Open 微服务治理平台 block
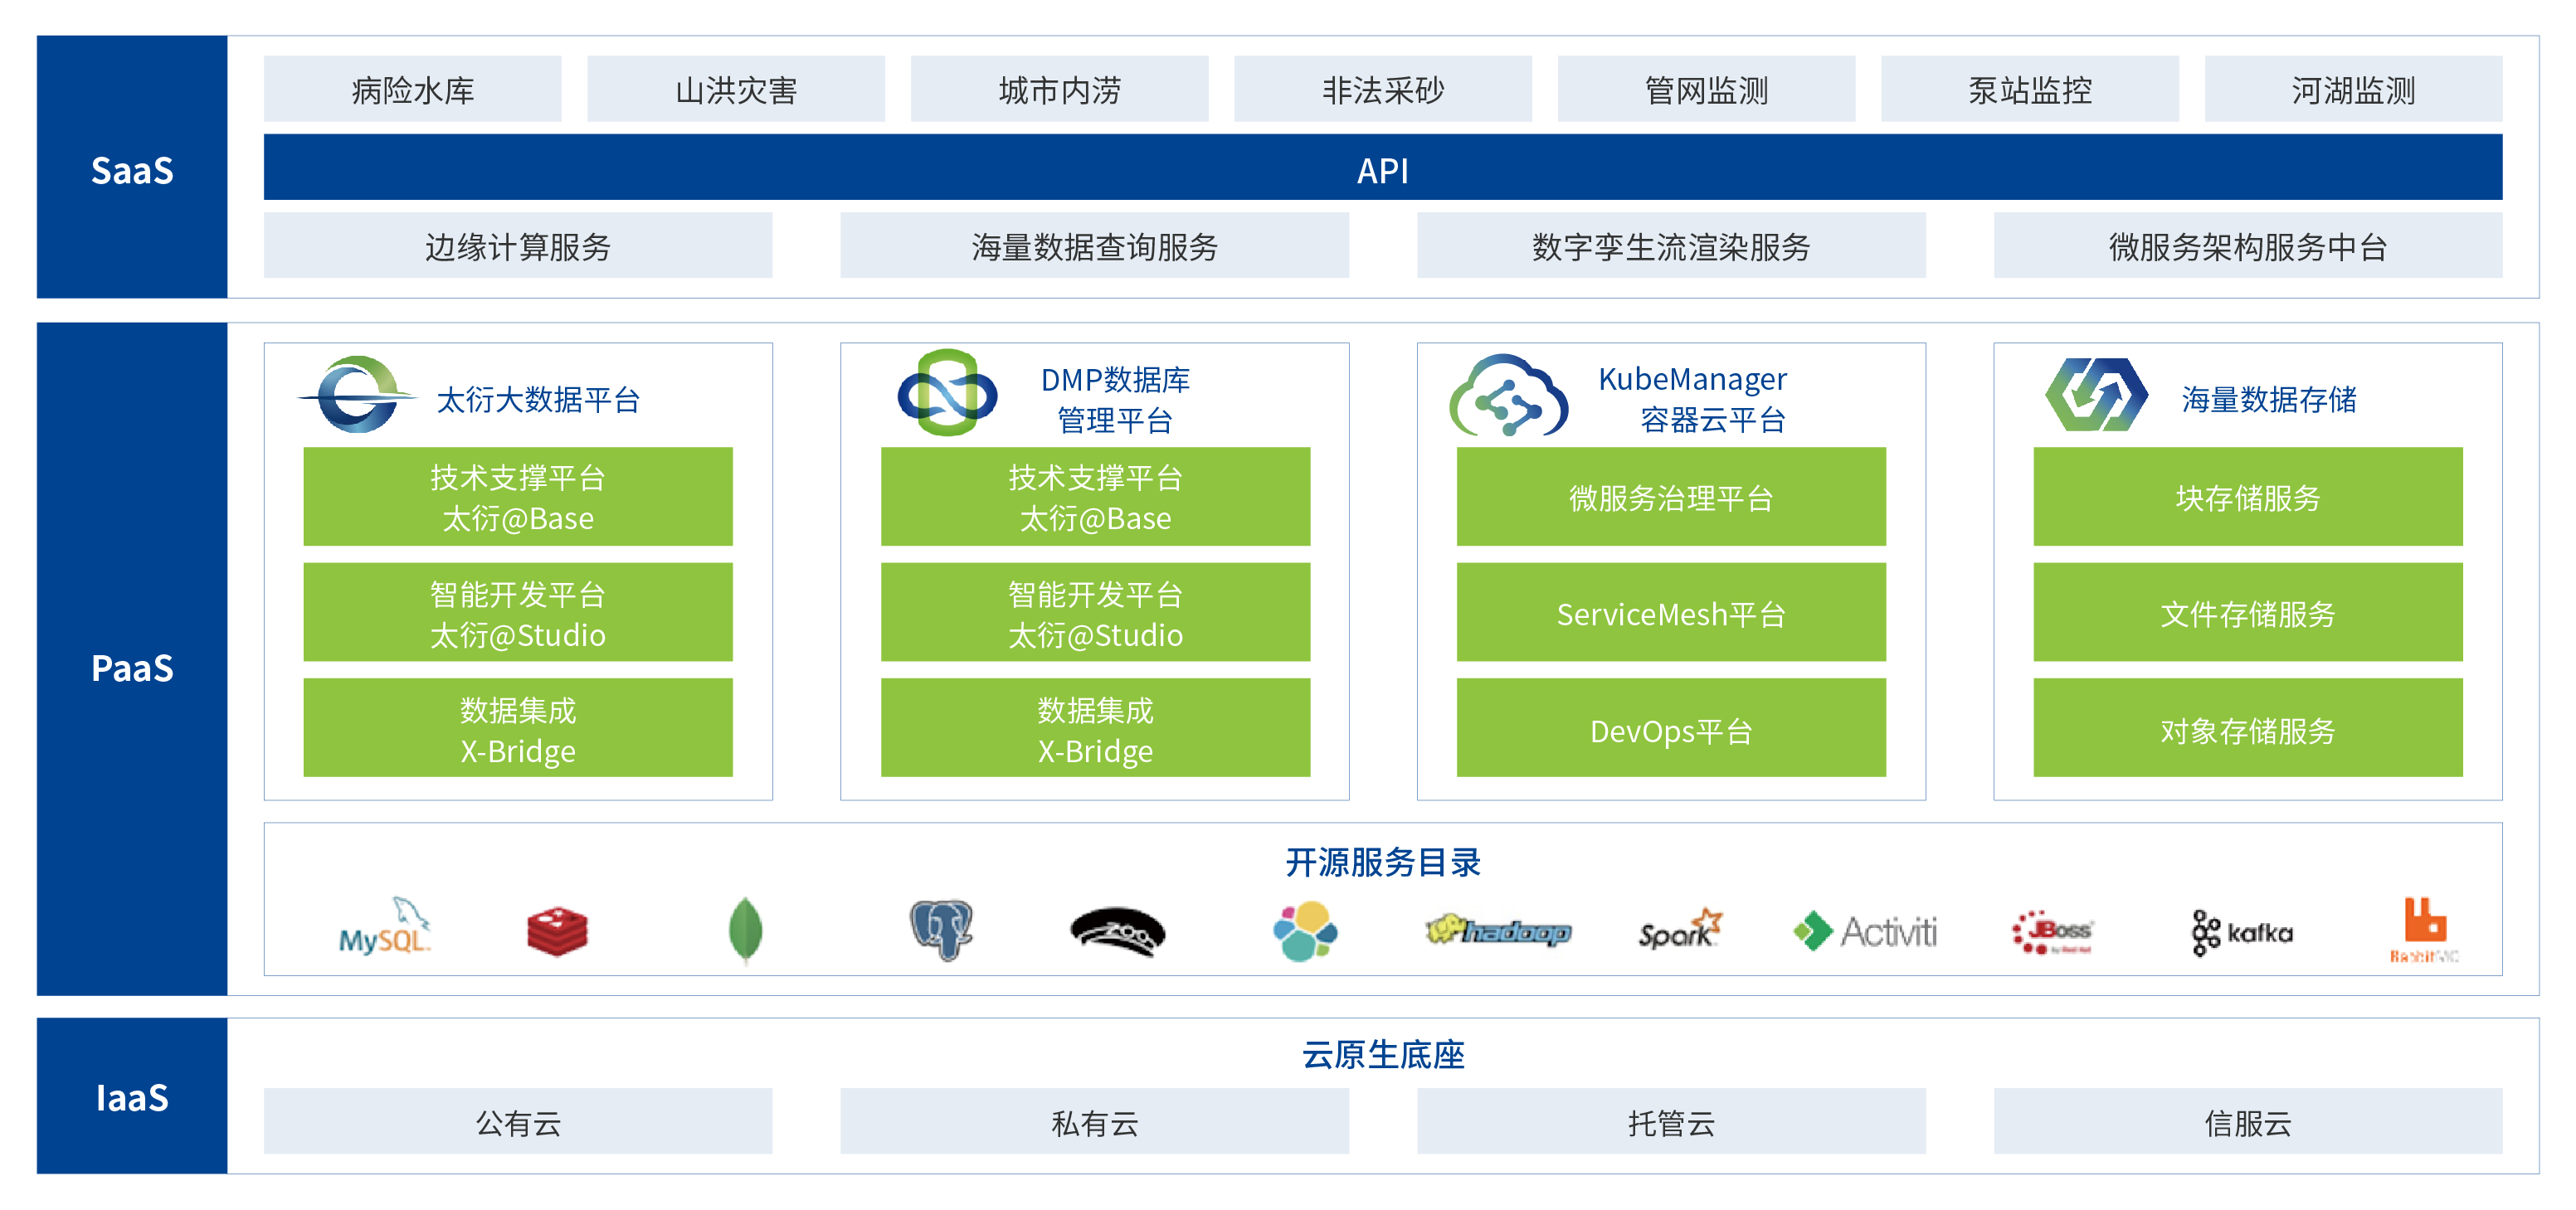This screenshot has width=2576, height=1210. coord(1671,496)
